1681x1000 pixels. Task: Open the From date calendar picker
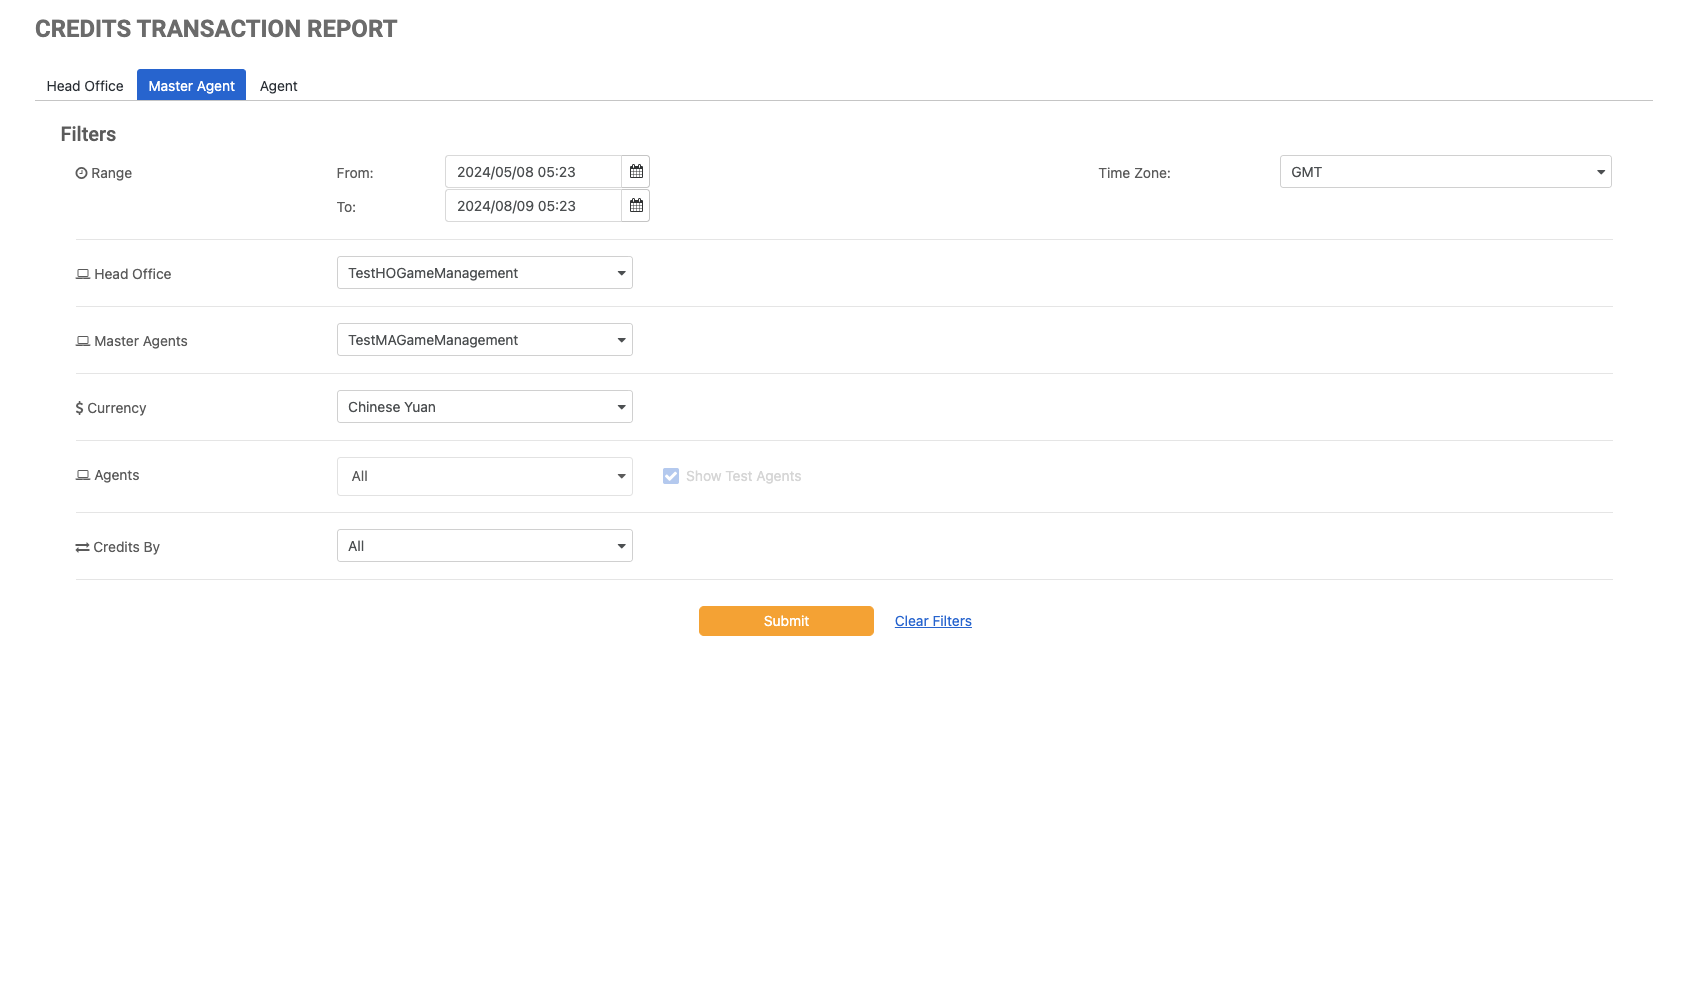[636, 172]
